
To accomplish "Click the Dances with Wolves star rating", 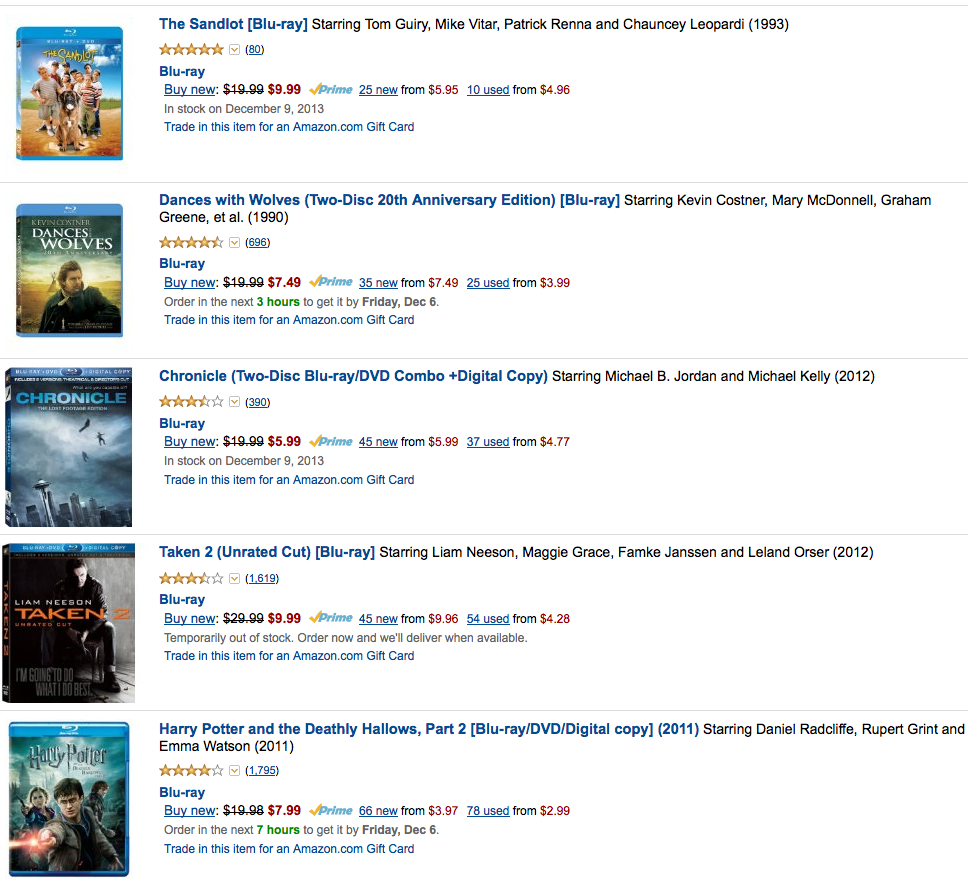I will coord(191,242).
